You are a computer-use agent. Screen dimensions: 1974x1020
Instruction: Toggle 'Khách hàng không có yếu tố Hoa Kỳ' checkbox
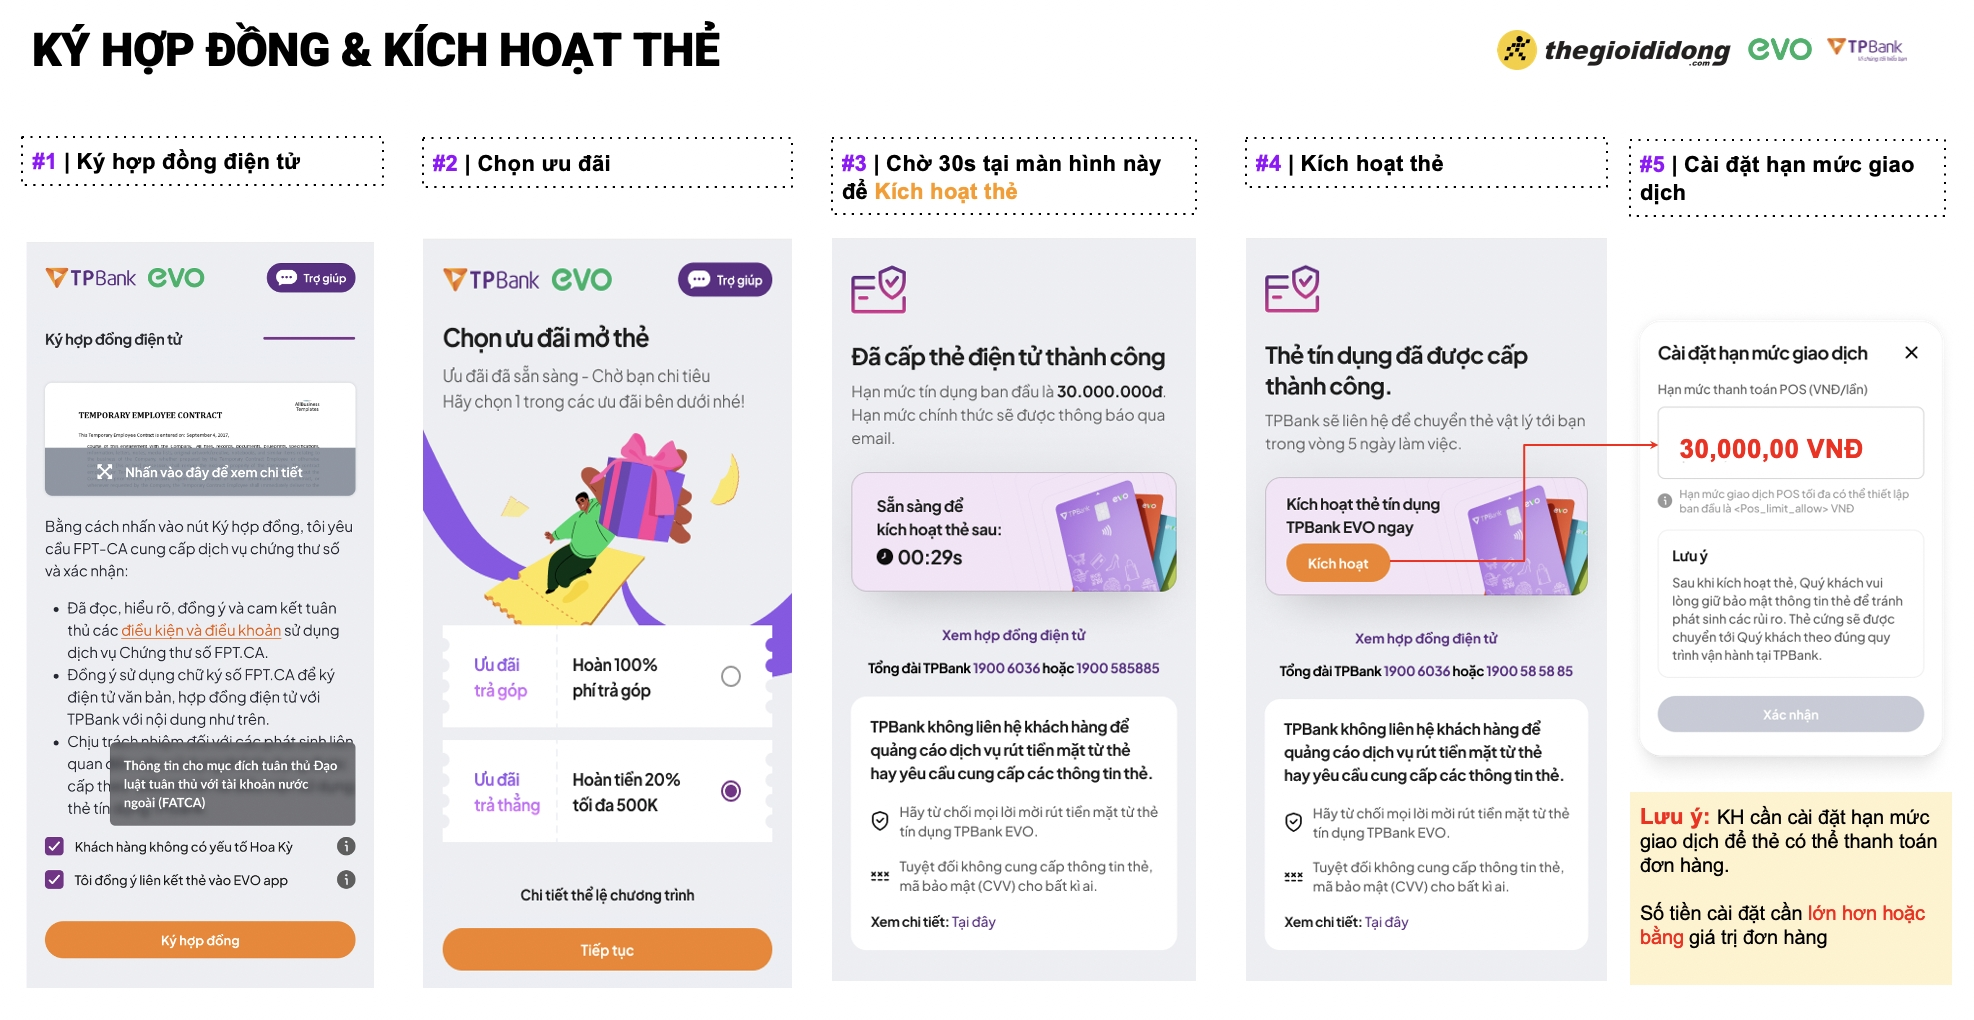55,847
